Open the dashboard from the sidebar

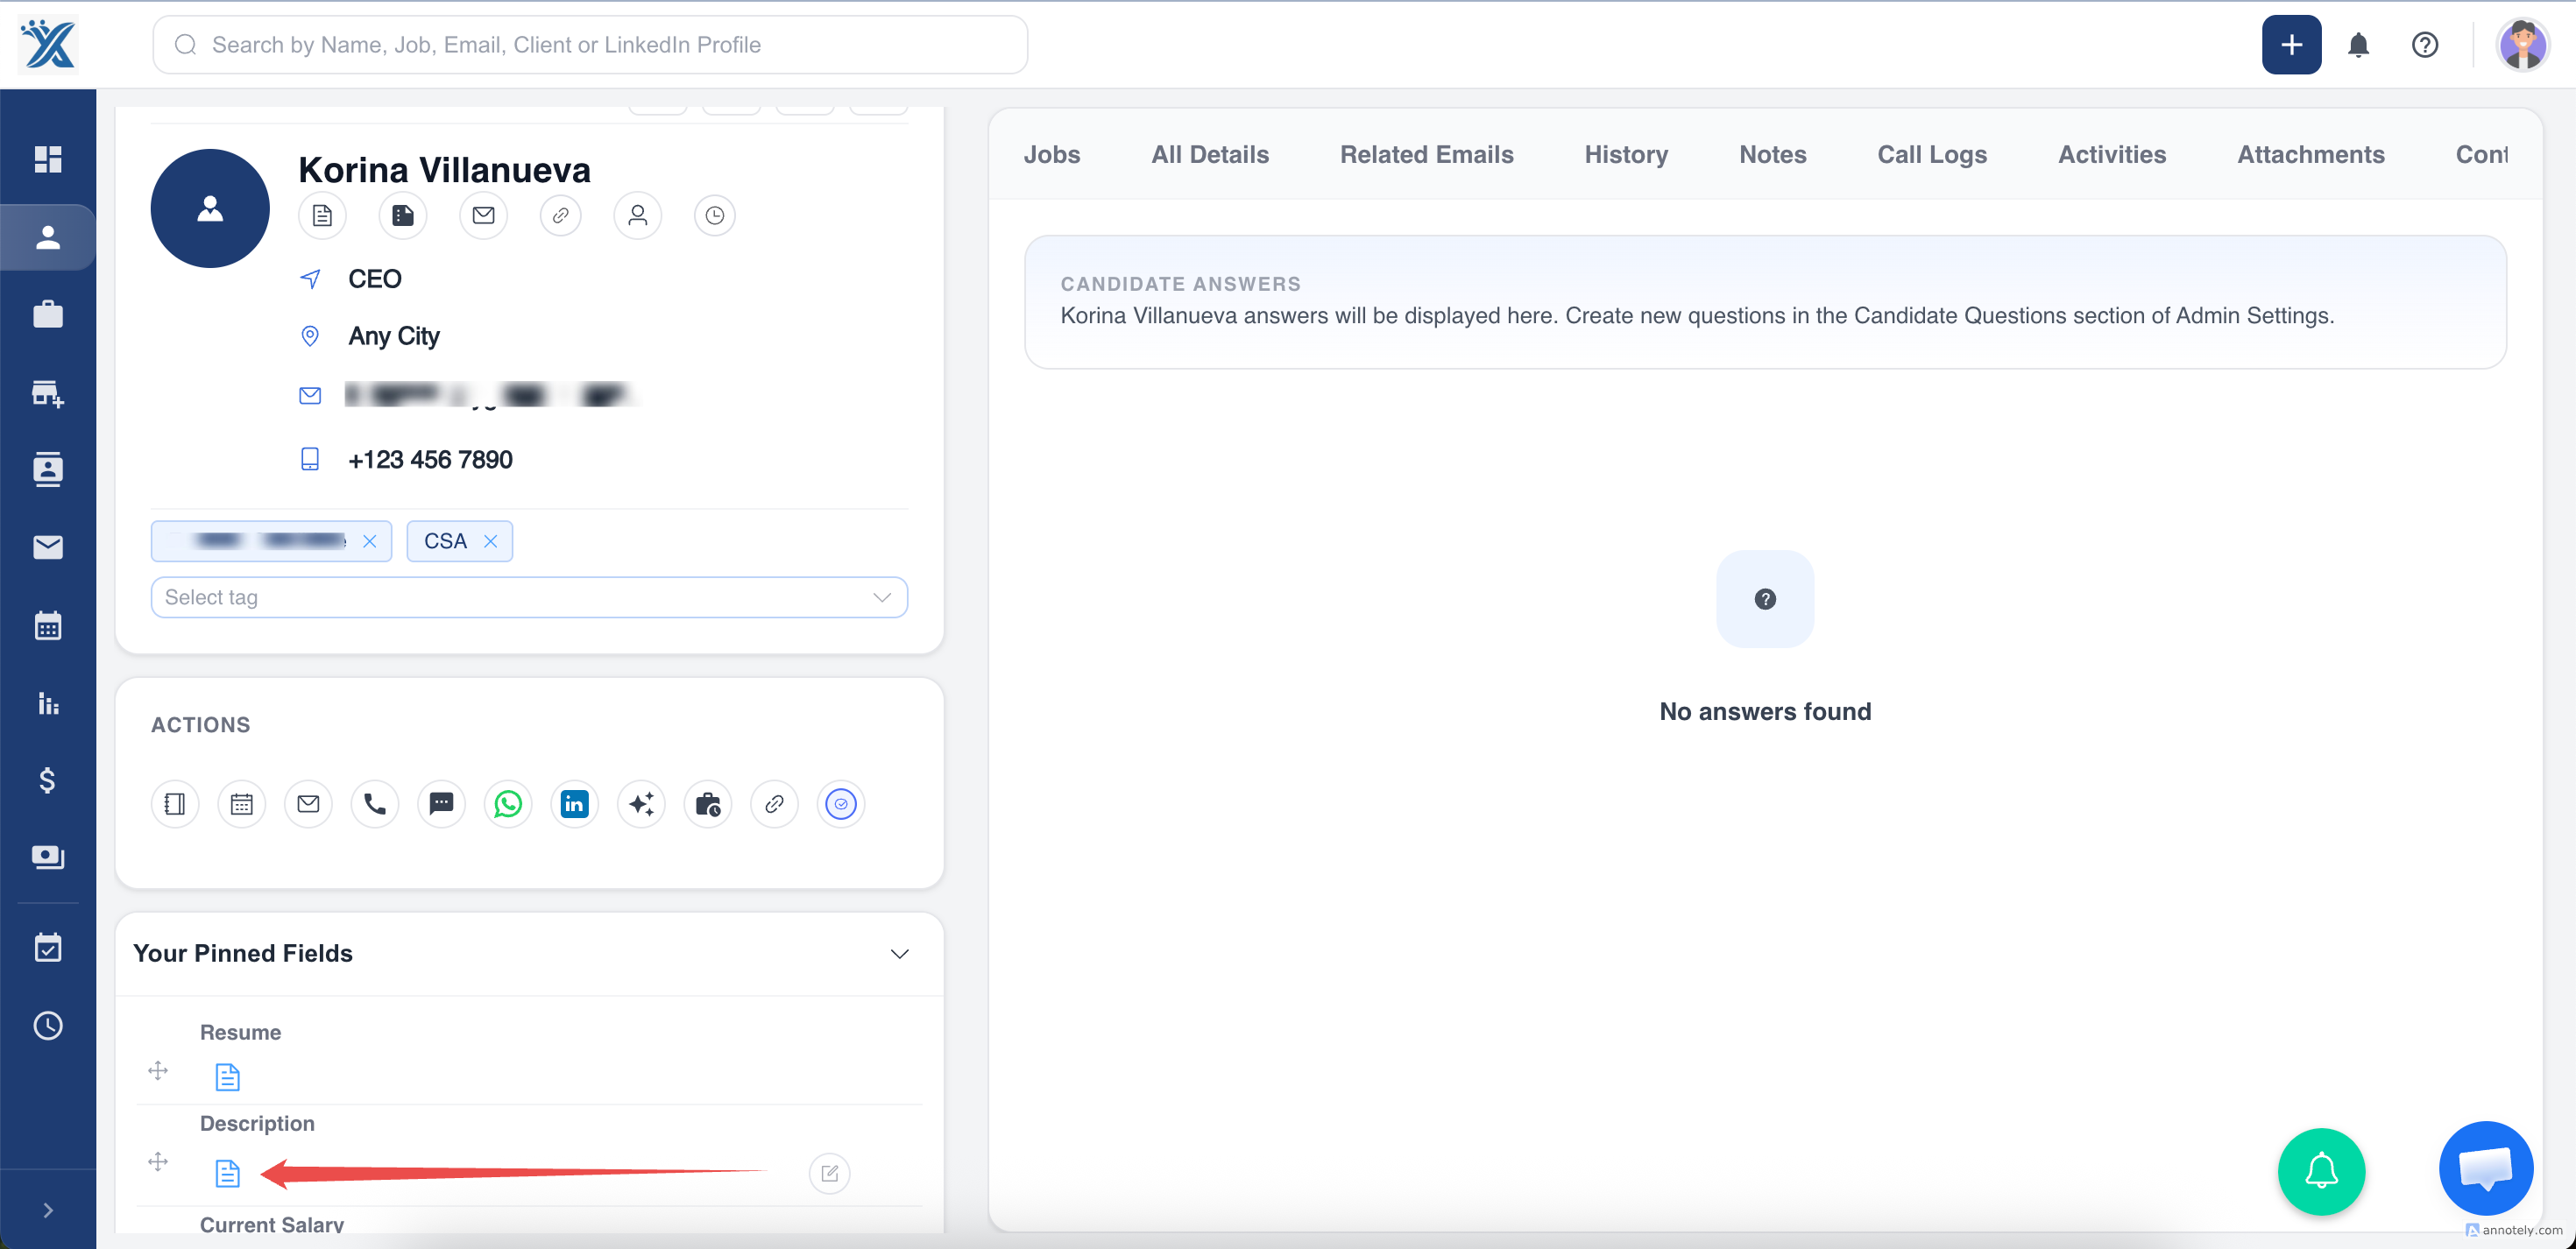[48, 159]
